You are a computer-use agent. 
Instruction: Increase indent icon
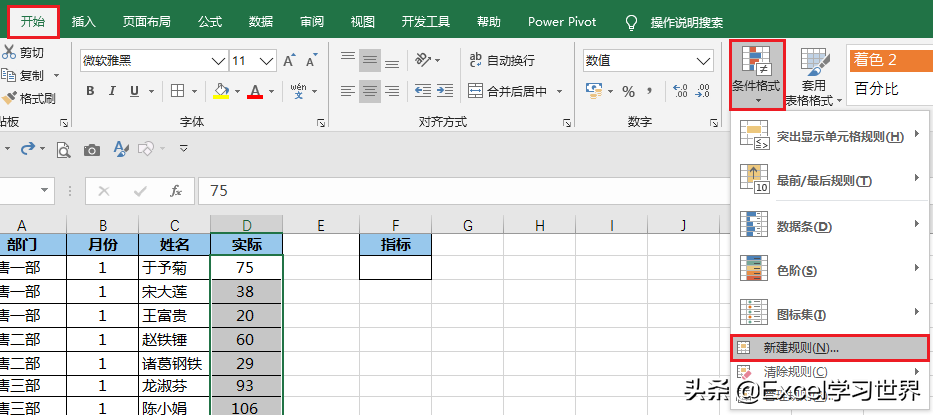[x=444, y=91]
